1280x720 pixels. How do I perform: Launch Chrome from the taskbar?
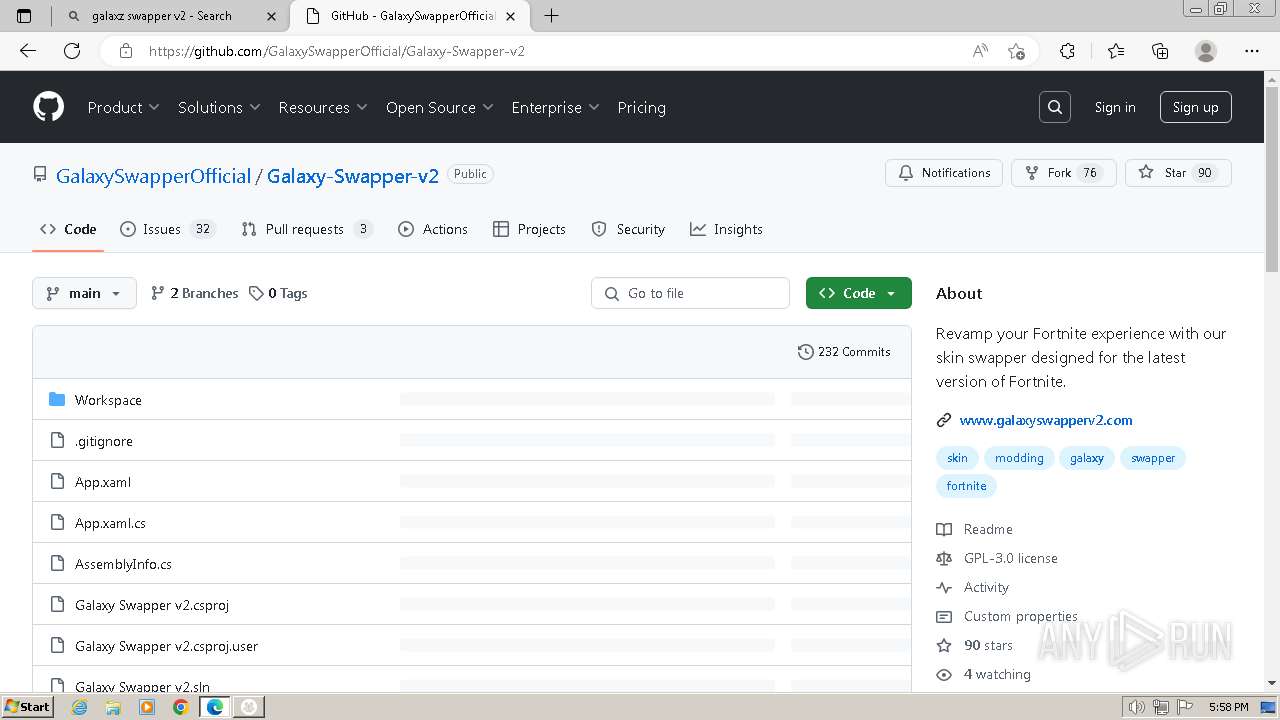(x=180, y=707)
